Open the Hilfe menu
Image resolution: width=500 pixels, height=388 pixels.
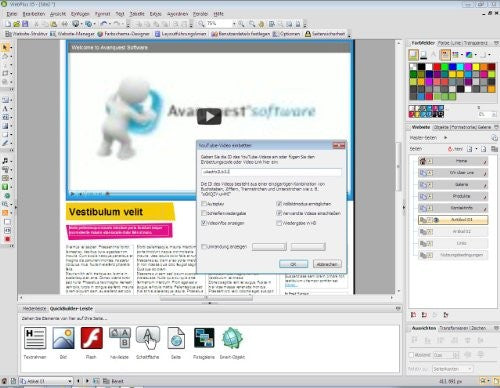(x=219, y=14)
